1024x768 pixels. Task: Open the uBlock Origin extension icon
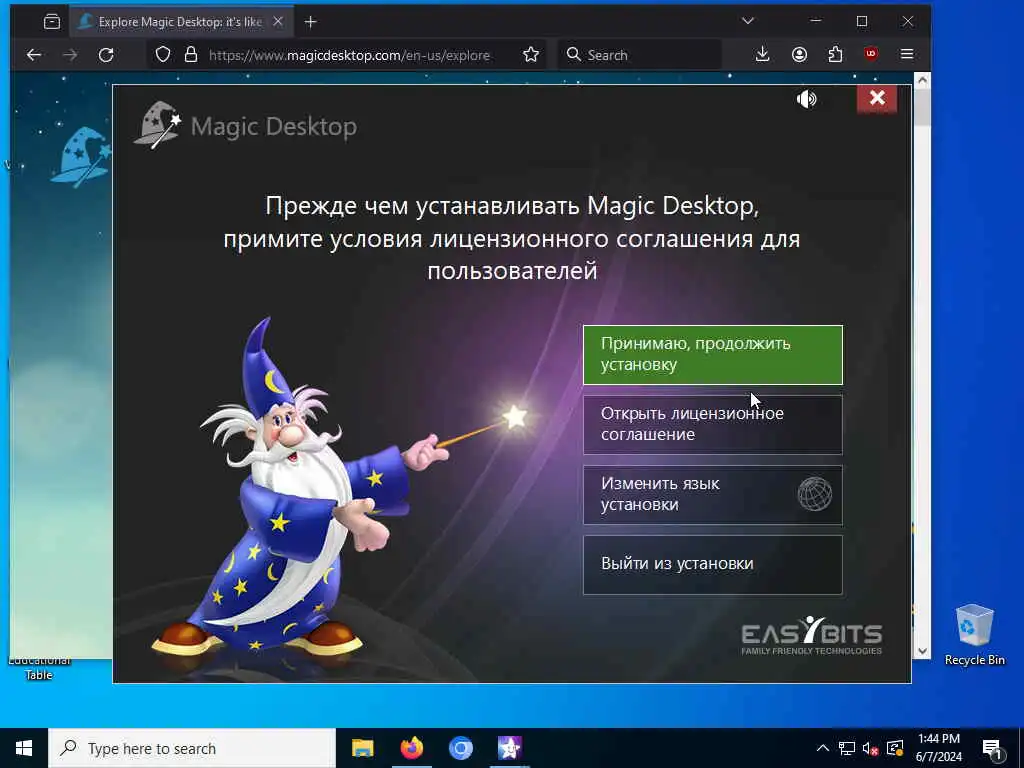point(871,54)
